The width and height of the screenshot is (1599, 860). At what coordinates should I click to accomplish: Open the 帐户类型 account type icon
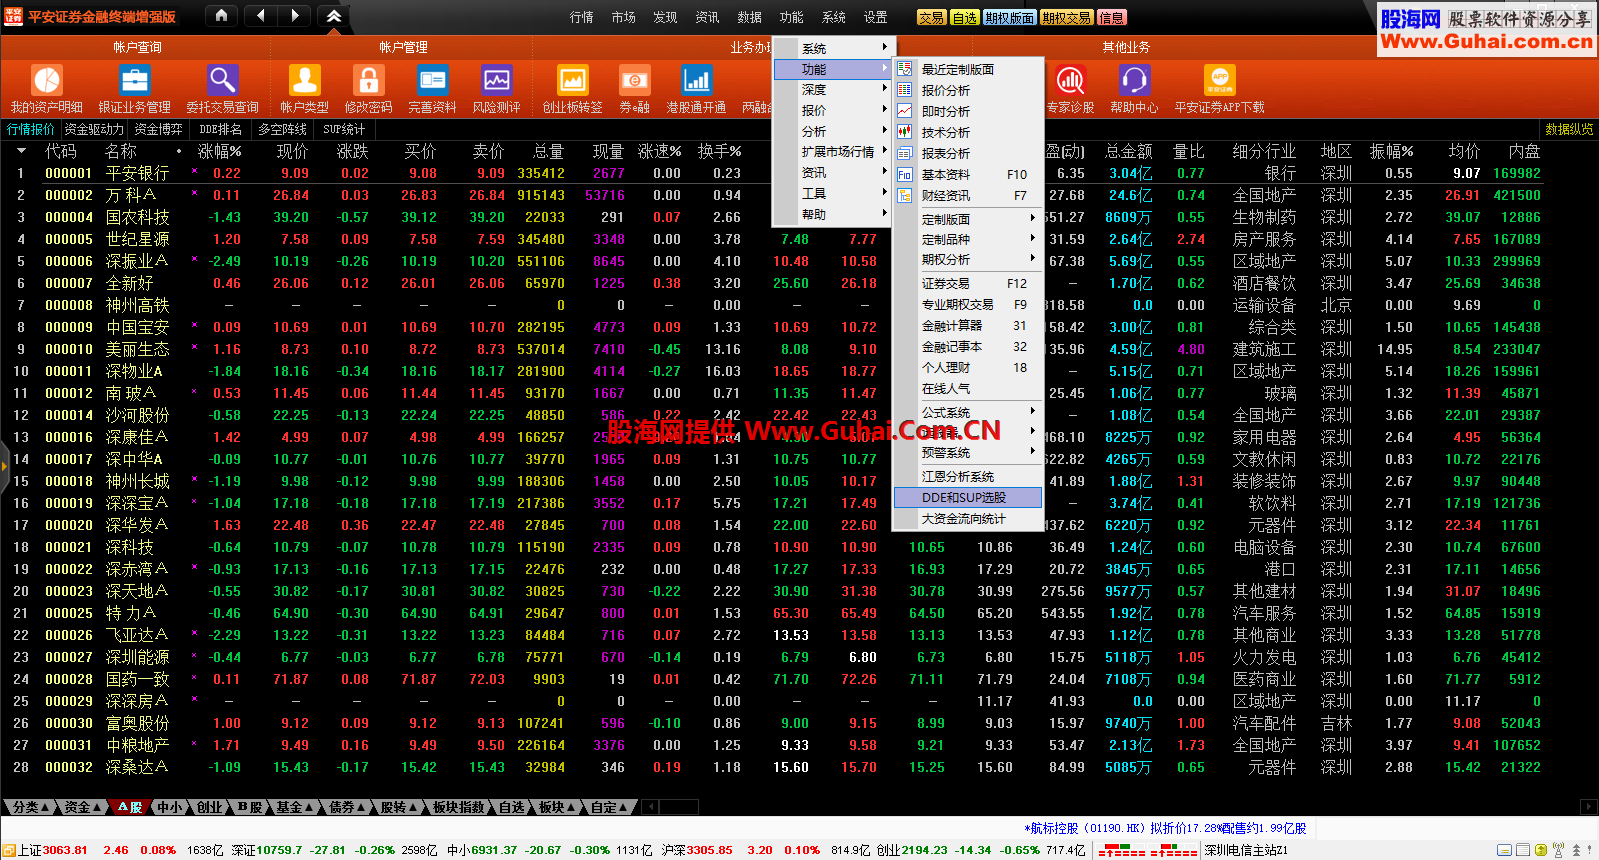point(304,80)
